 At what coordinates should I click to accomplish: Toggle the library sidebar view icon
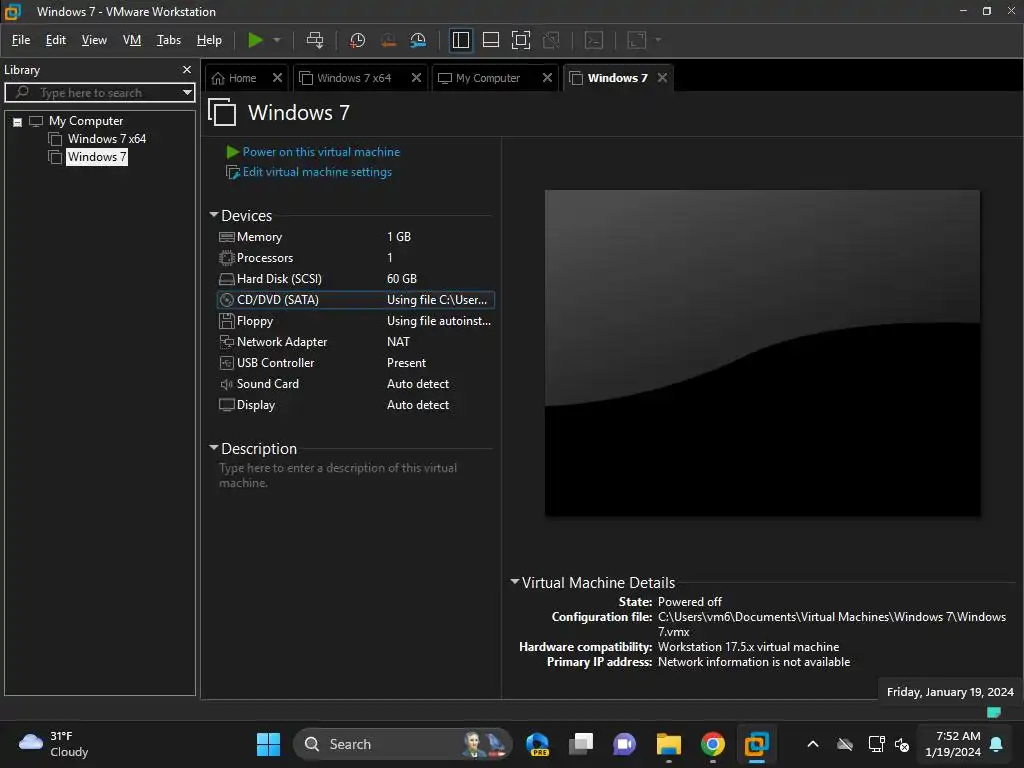point(460,40)
